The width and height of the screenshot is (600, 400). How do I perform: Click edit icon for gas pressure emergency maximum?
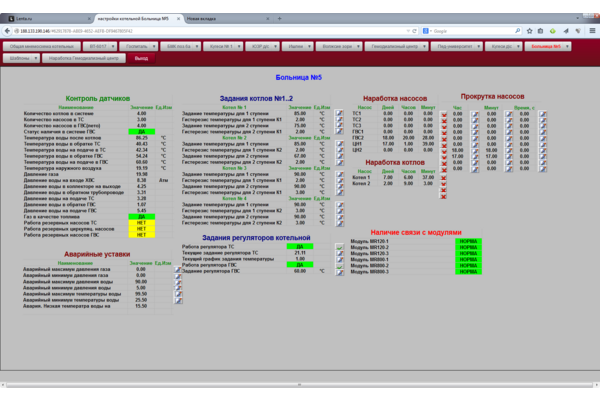[x=179, y=269]
